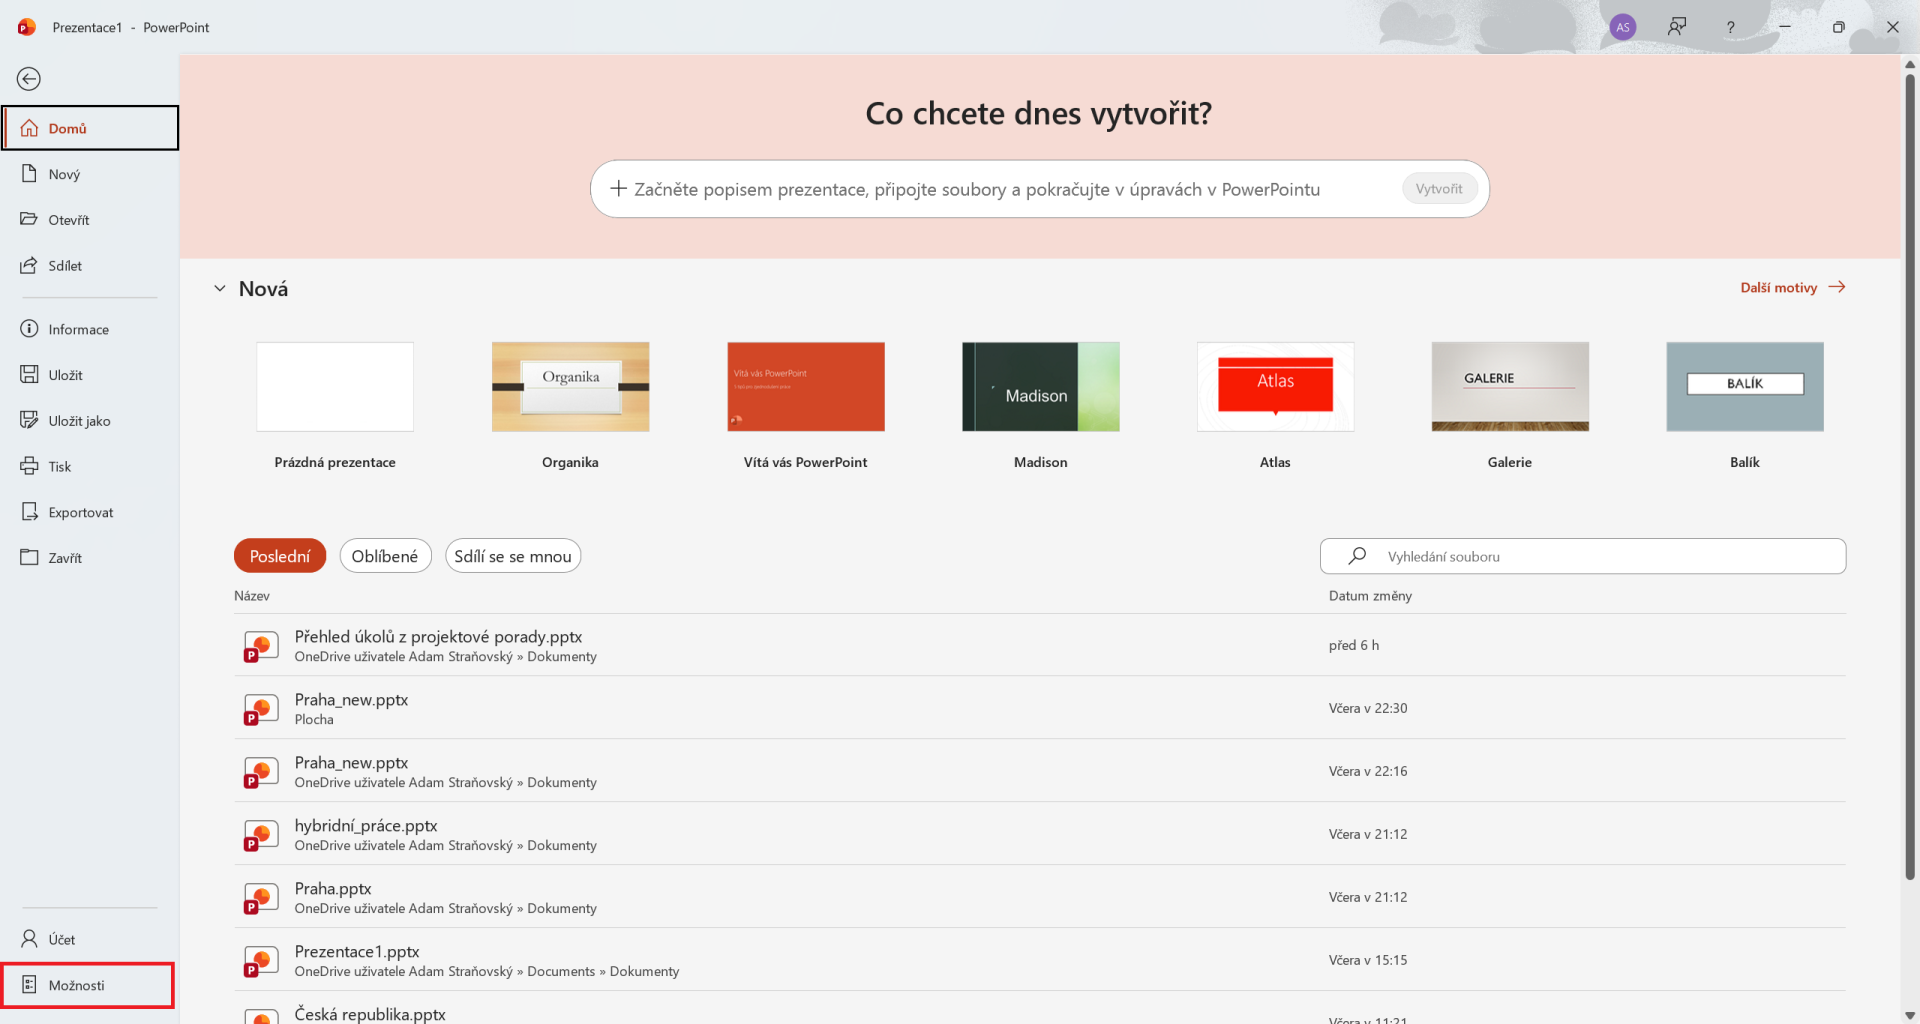This screenshot has width=1920, height=1024.
Task: Click the feedback person icon in title bar
Action: pos(1677,27)
